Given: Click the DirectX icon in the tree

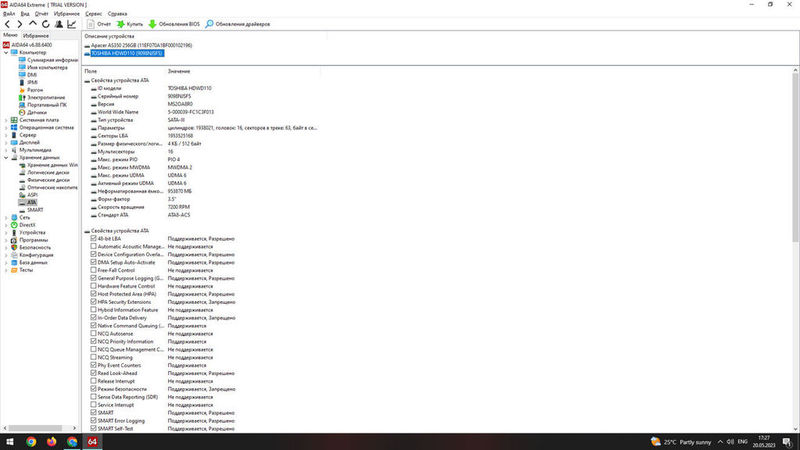Looking at the screenshot, I should tap(14, 225).
